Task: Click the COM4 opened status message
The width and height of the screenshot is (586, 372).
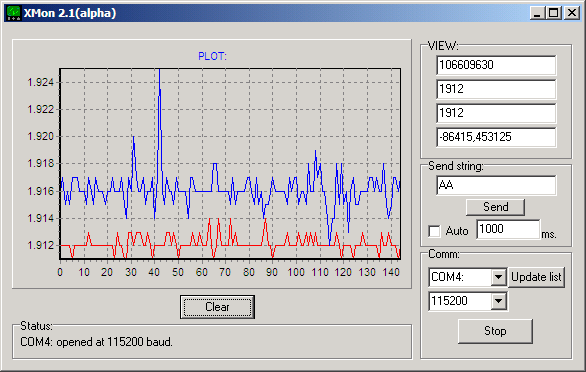Action: pyautogui.click(x=96, y=342)
